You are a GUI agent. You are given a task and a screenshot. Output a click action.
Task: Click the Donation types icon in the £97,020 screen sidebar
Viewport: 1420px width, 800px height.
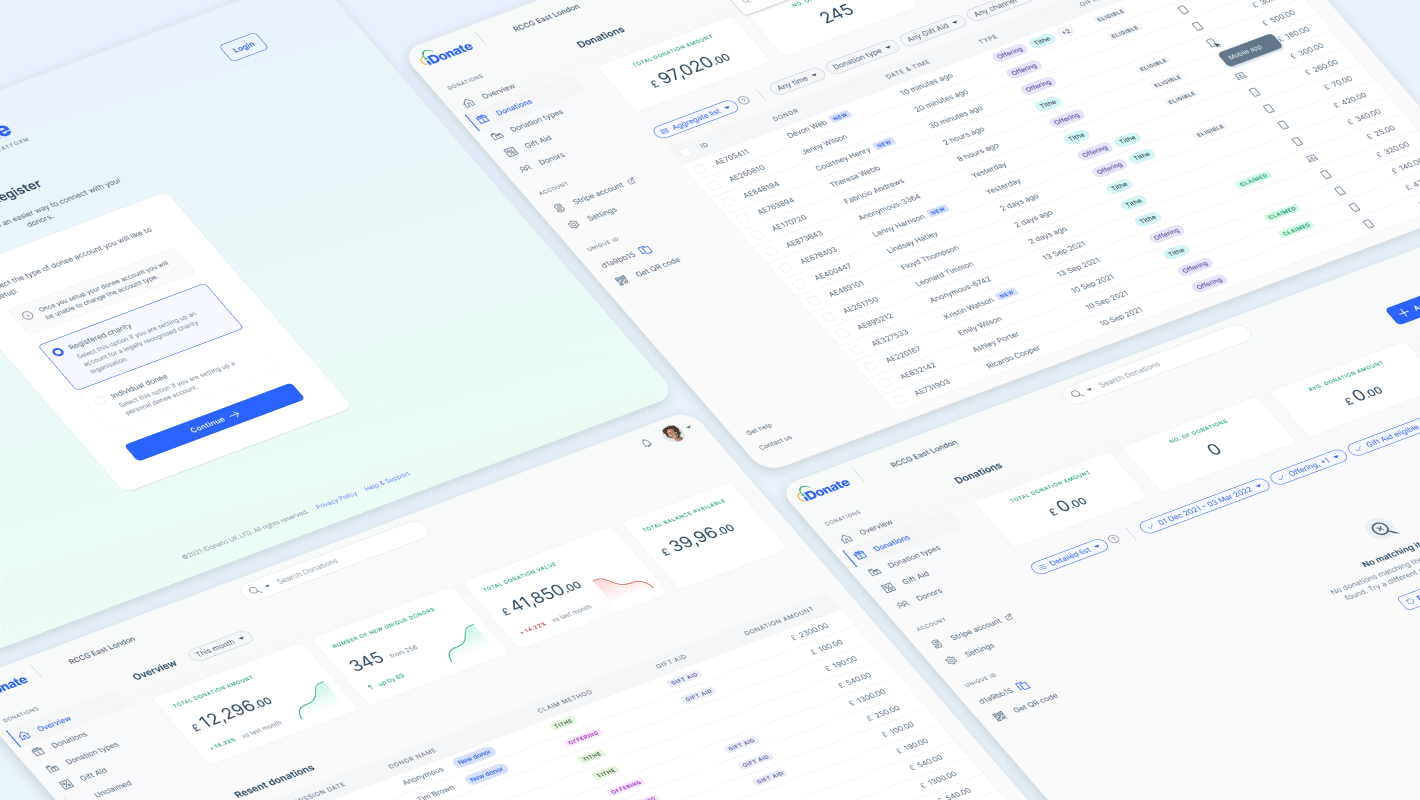[x=497, y=136]
